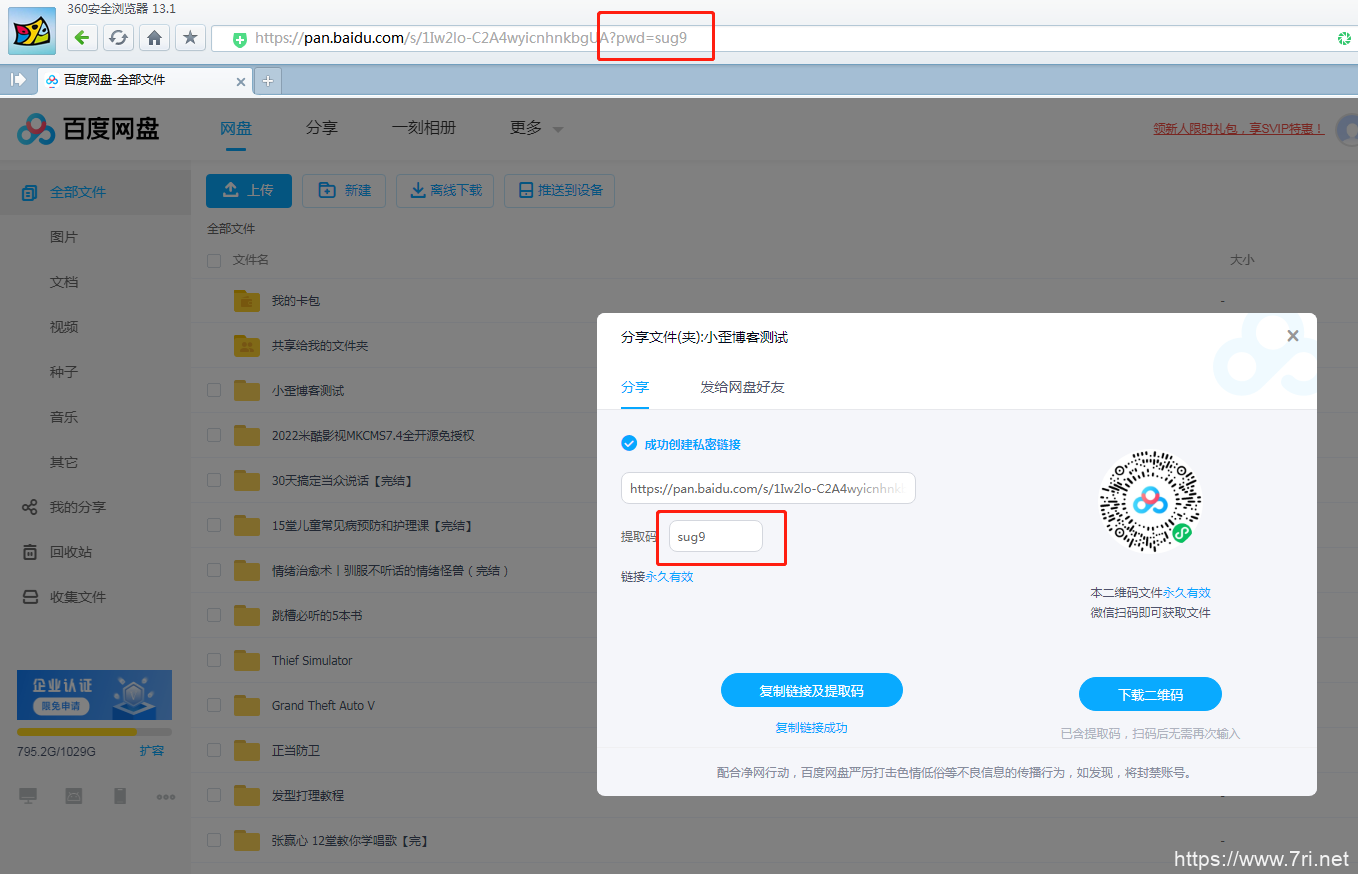The height and width of the screenshot is (874, 1358).
Task: Click the storage usage progress bar
Action: pyautogui.click(x=94, y=732)
